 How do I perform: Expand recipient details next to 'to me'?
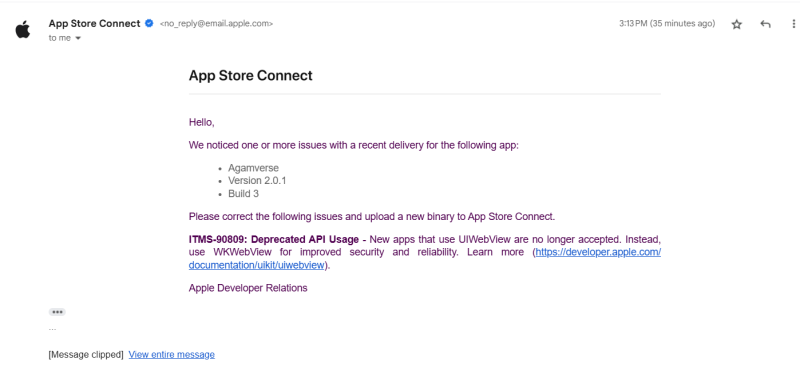78,38
